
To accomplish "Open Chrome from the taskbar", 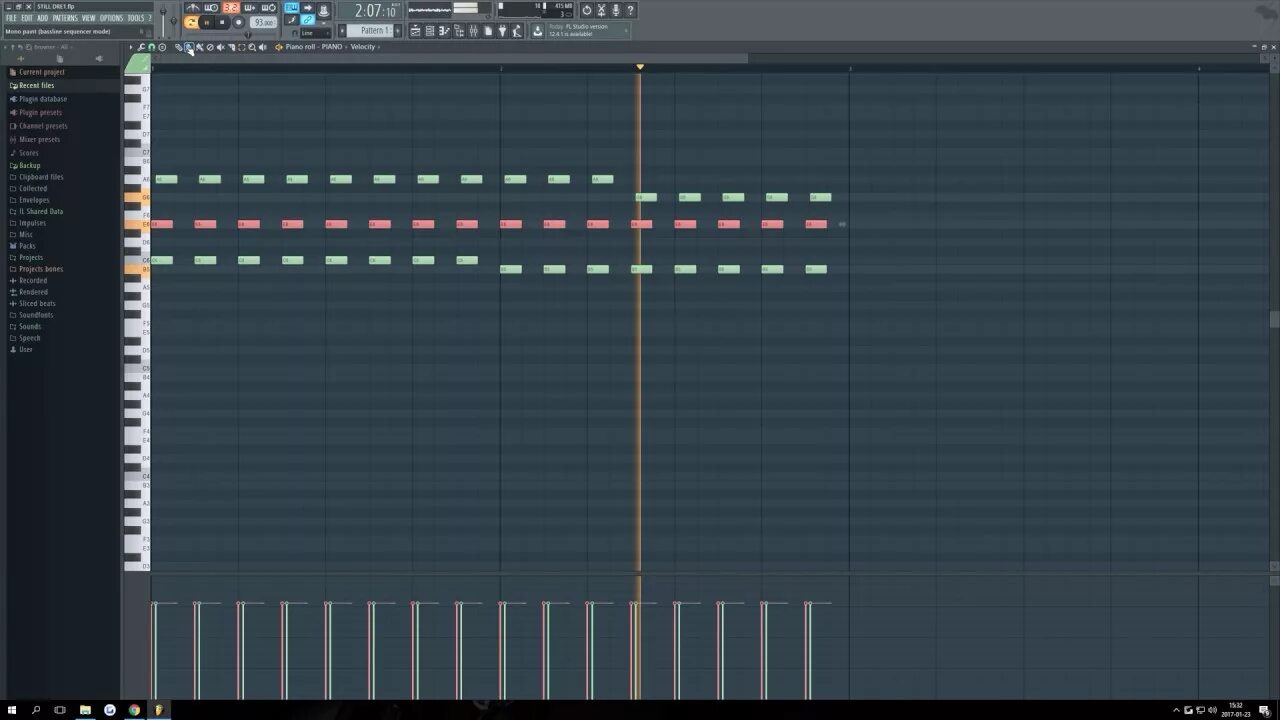I will tap(134, 710).
